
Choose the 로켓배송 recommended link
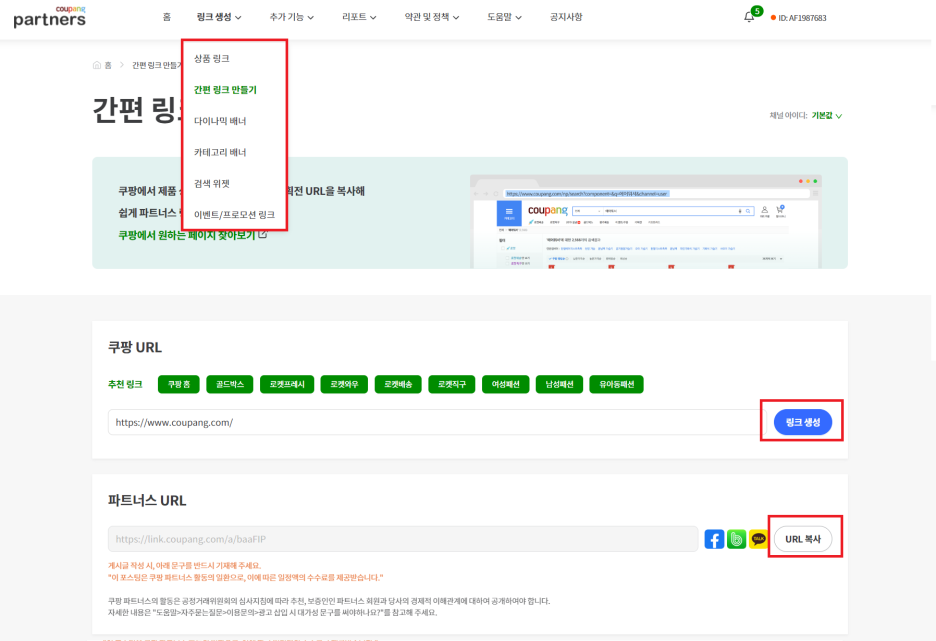pyautogui.click(x=398, y=384)
